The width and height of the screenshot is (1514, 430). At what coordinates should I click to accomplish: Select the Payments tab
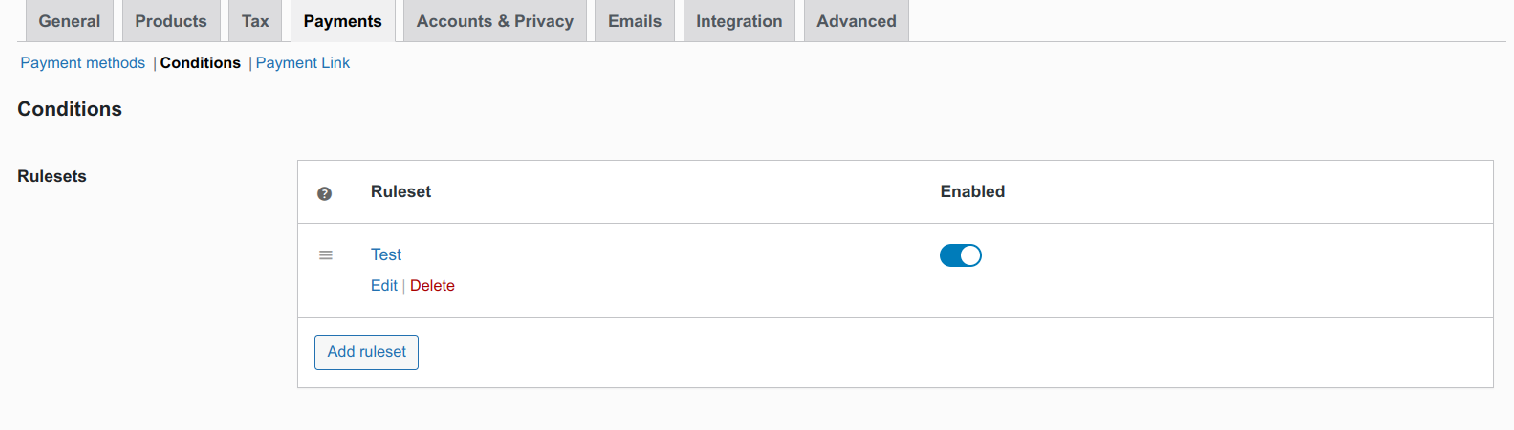(x=342, y=21)
